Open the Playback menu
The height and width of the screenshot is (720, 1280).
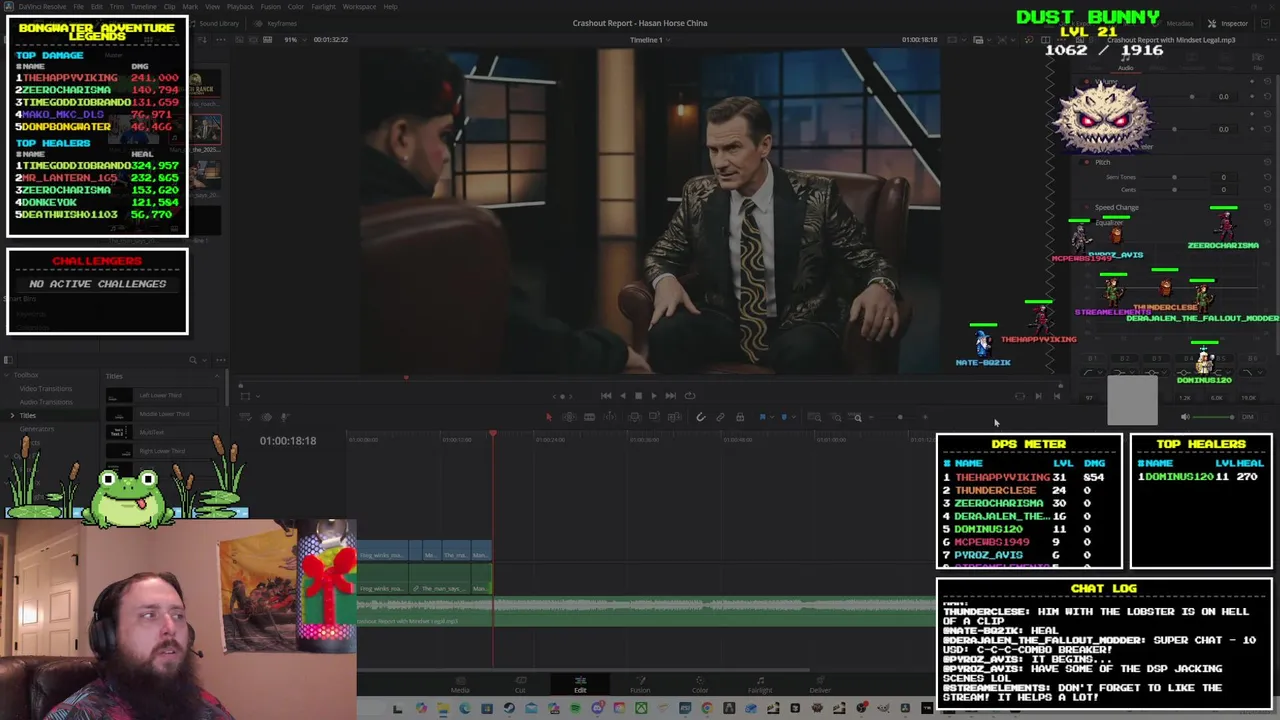pos(240,6)
